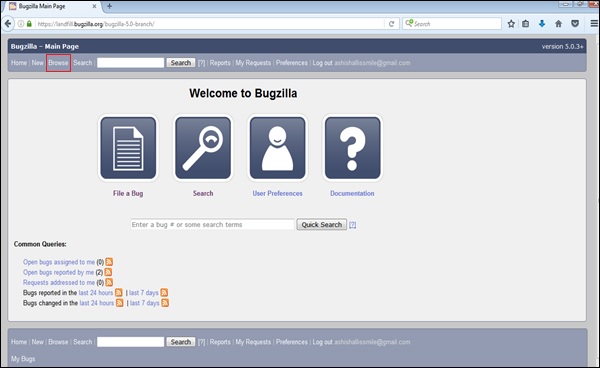Open Reports in the footer navigation
Screen dimensions: 600x368
(220, 342)
